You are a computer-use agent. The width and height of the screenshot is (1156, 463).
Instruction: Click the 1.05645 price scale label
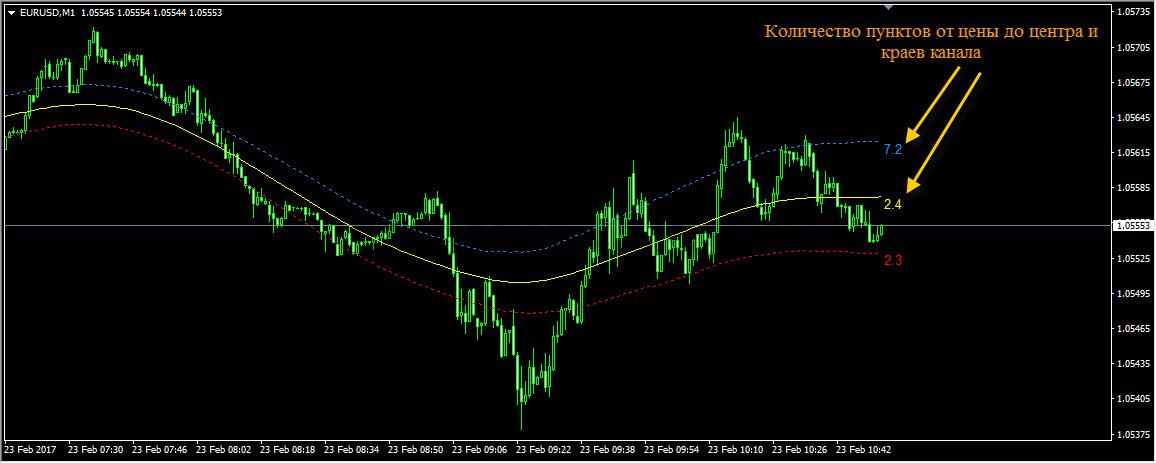[1133, 118]
